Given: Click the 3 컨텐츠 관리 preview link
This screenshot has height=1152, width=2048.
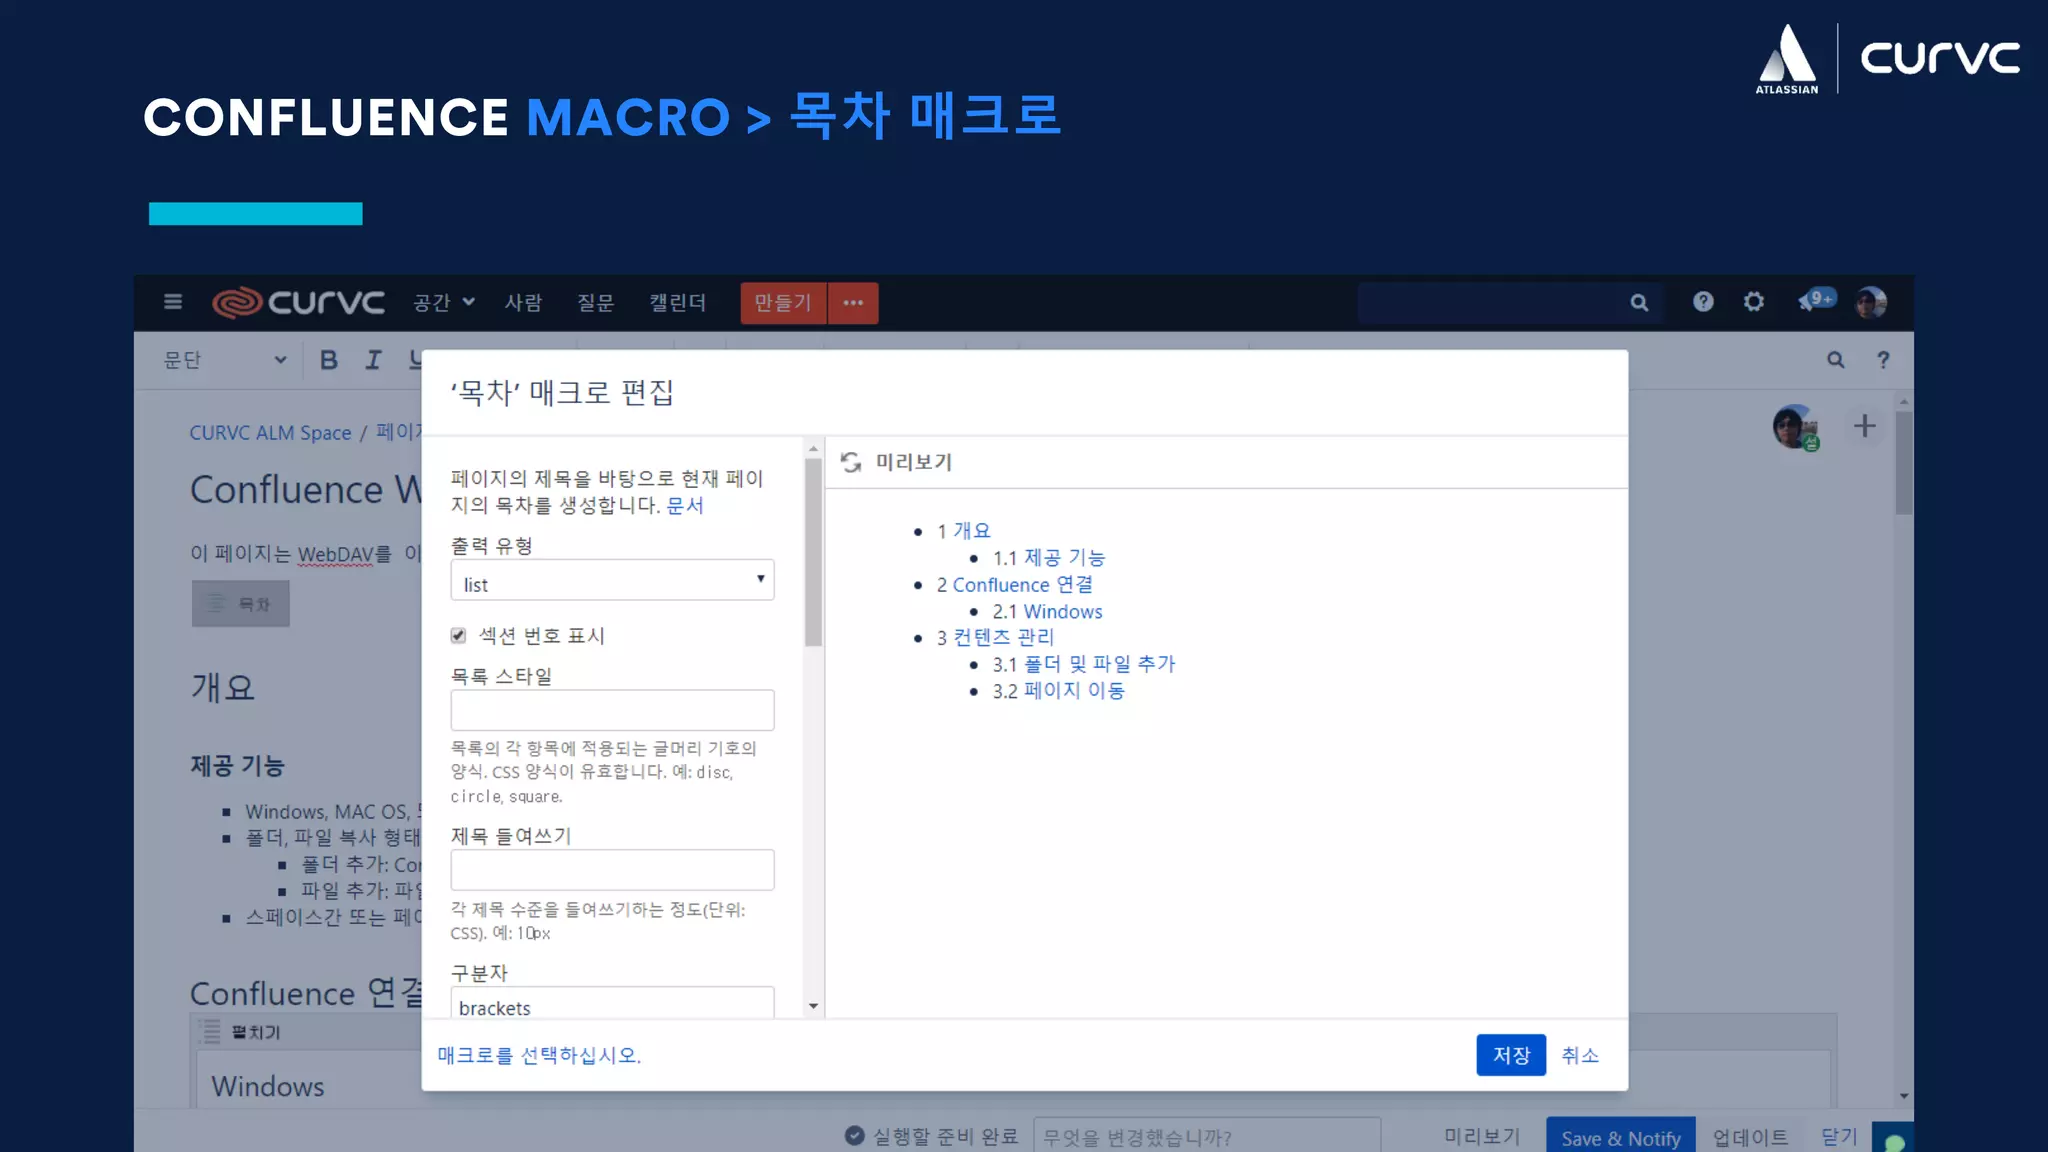Looking at the screenshot, I should 1003,637.
